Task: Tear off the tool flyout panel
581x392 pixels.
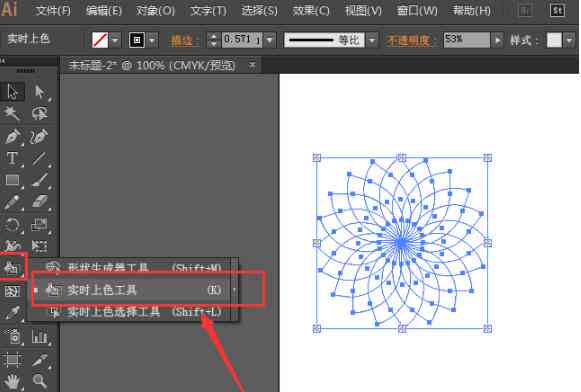Action: (235, 289)
